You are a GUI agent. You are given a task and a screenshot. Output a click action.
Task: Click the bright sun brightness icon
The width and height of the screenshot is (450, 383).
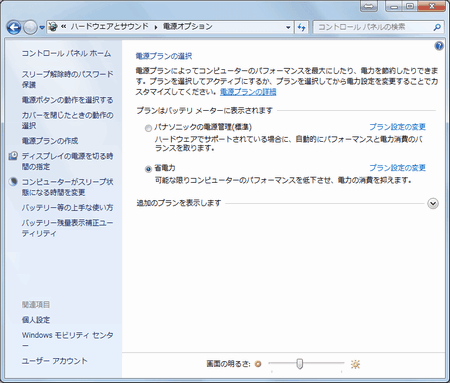(x=355, y=364)
